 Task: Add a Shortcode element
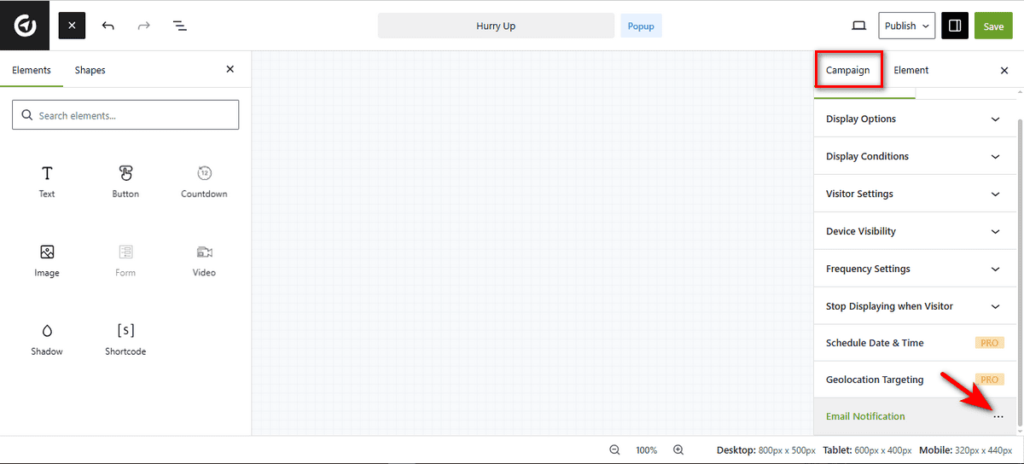[125, 339]
